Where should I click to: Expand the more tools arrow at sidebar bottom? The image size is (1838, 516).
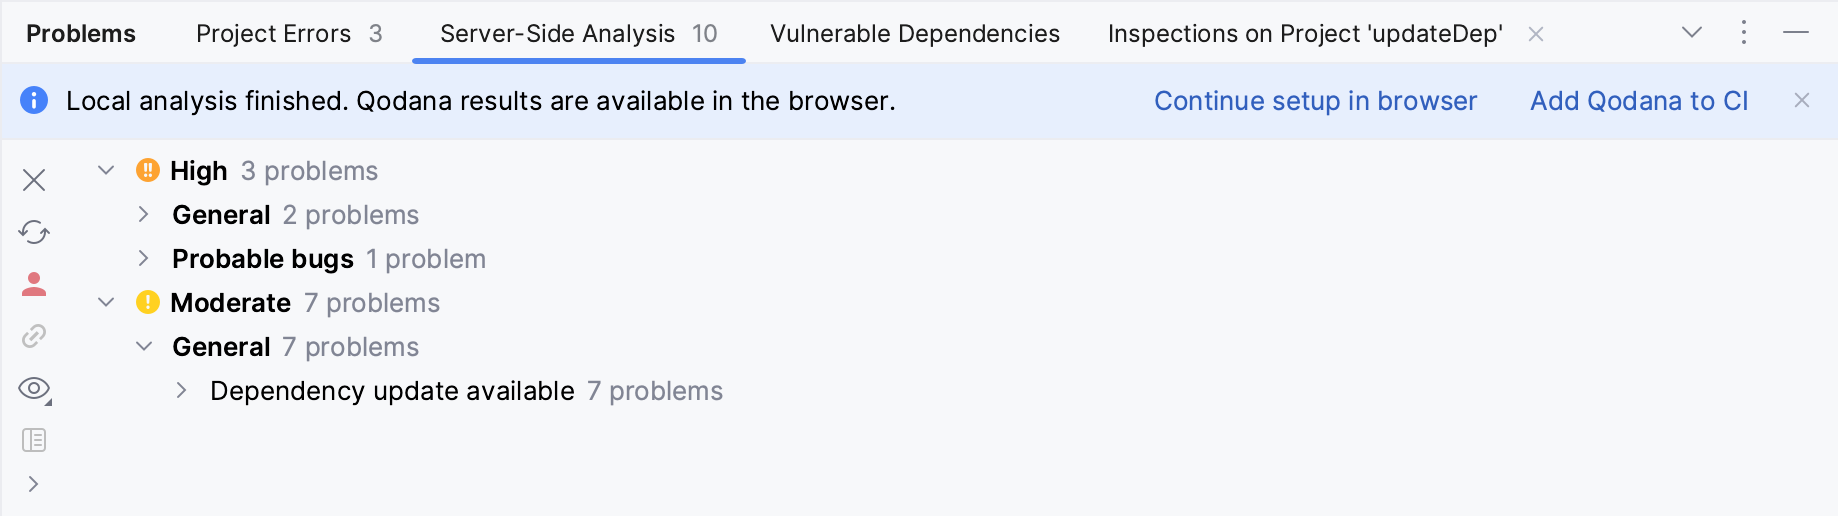pos(34,484)
